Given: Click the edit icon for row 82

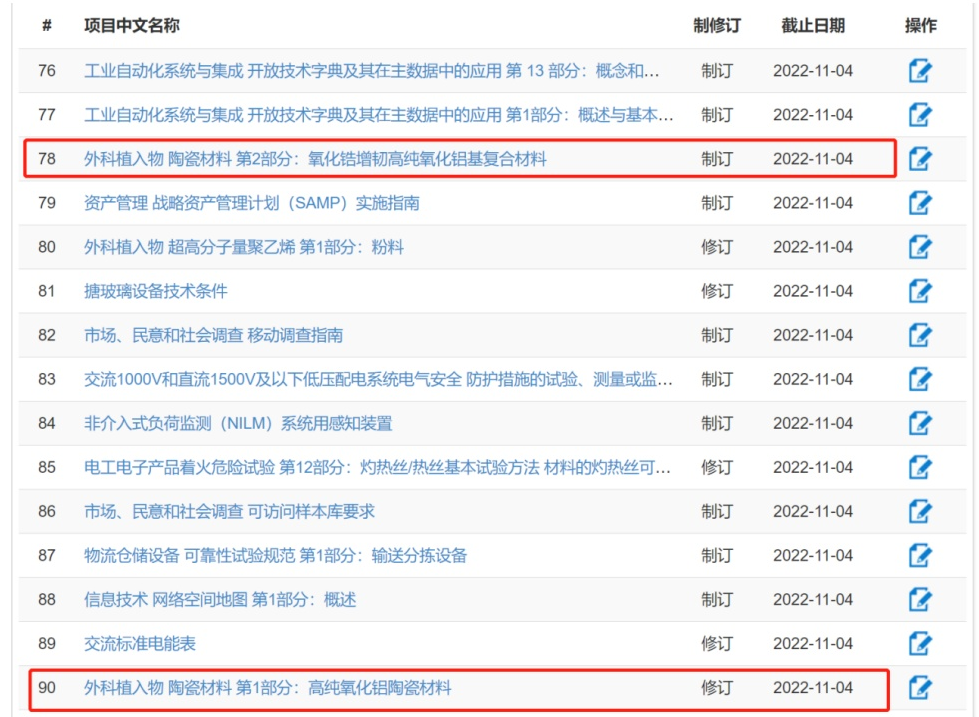Looking at the screenshot, I should click(919, 335).
